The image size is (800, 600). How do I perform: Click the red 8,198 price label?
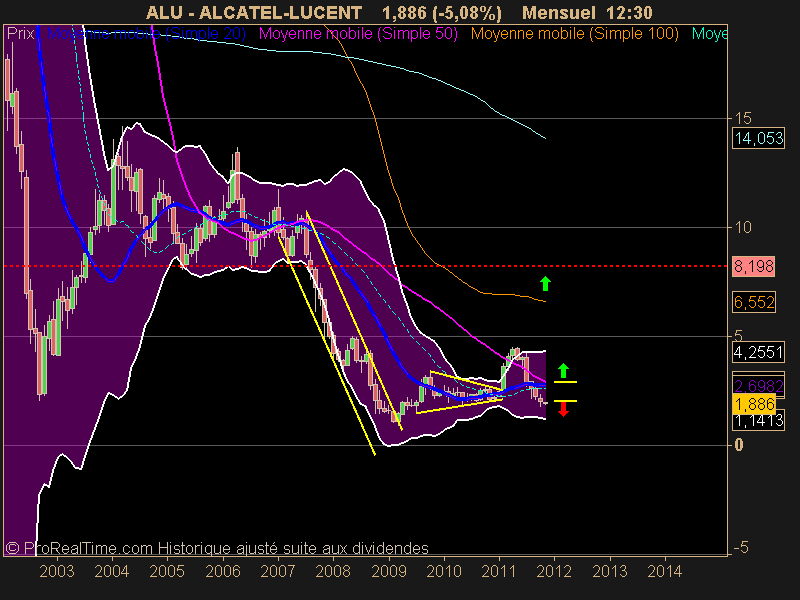(754, 266)
